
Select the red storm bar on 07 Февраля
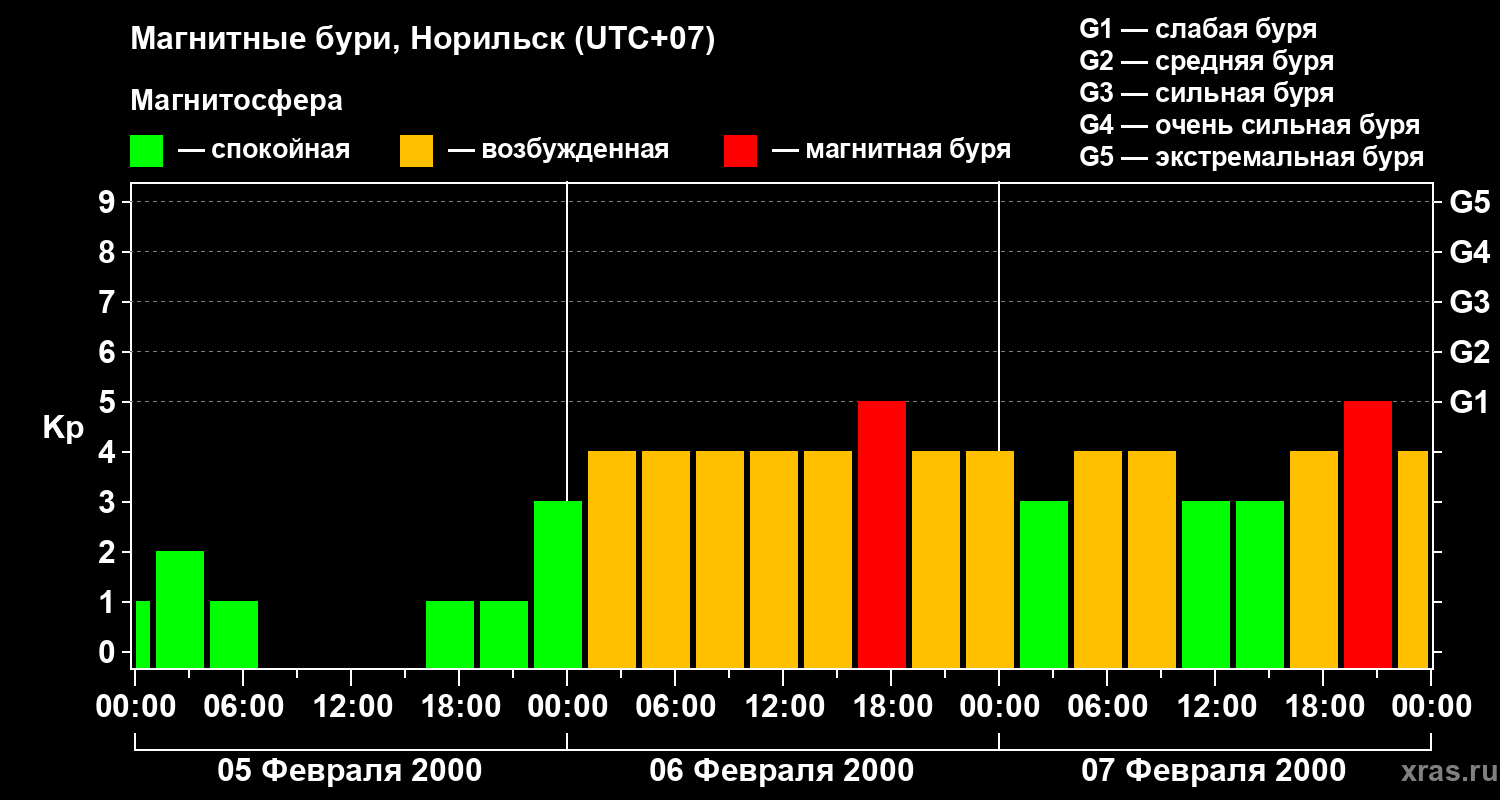(1368, 534)
